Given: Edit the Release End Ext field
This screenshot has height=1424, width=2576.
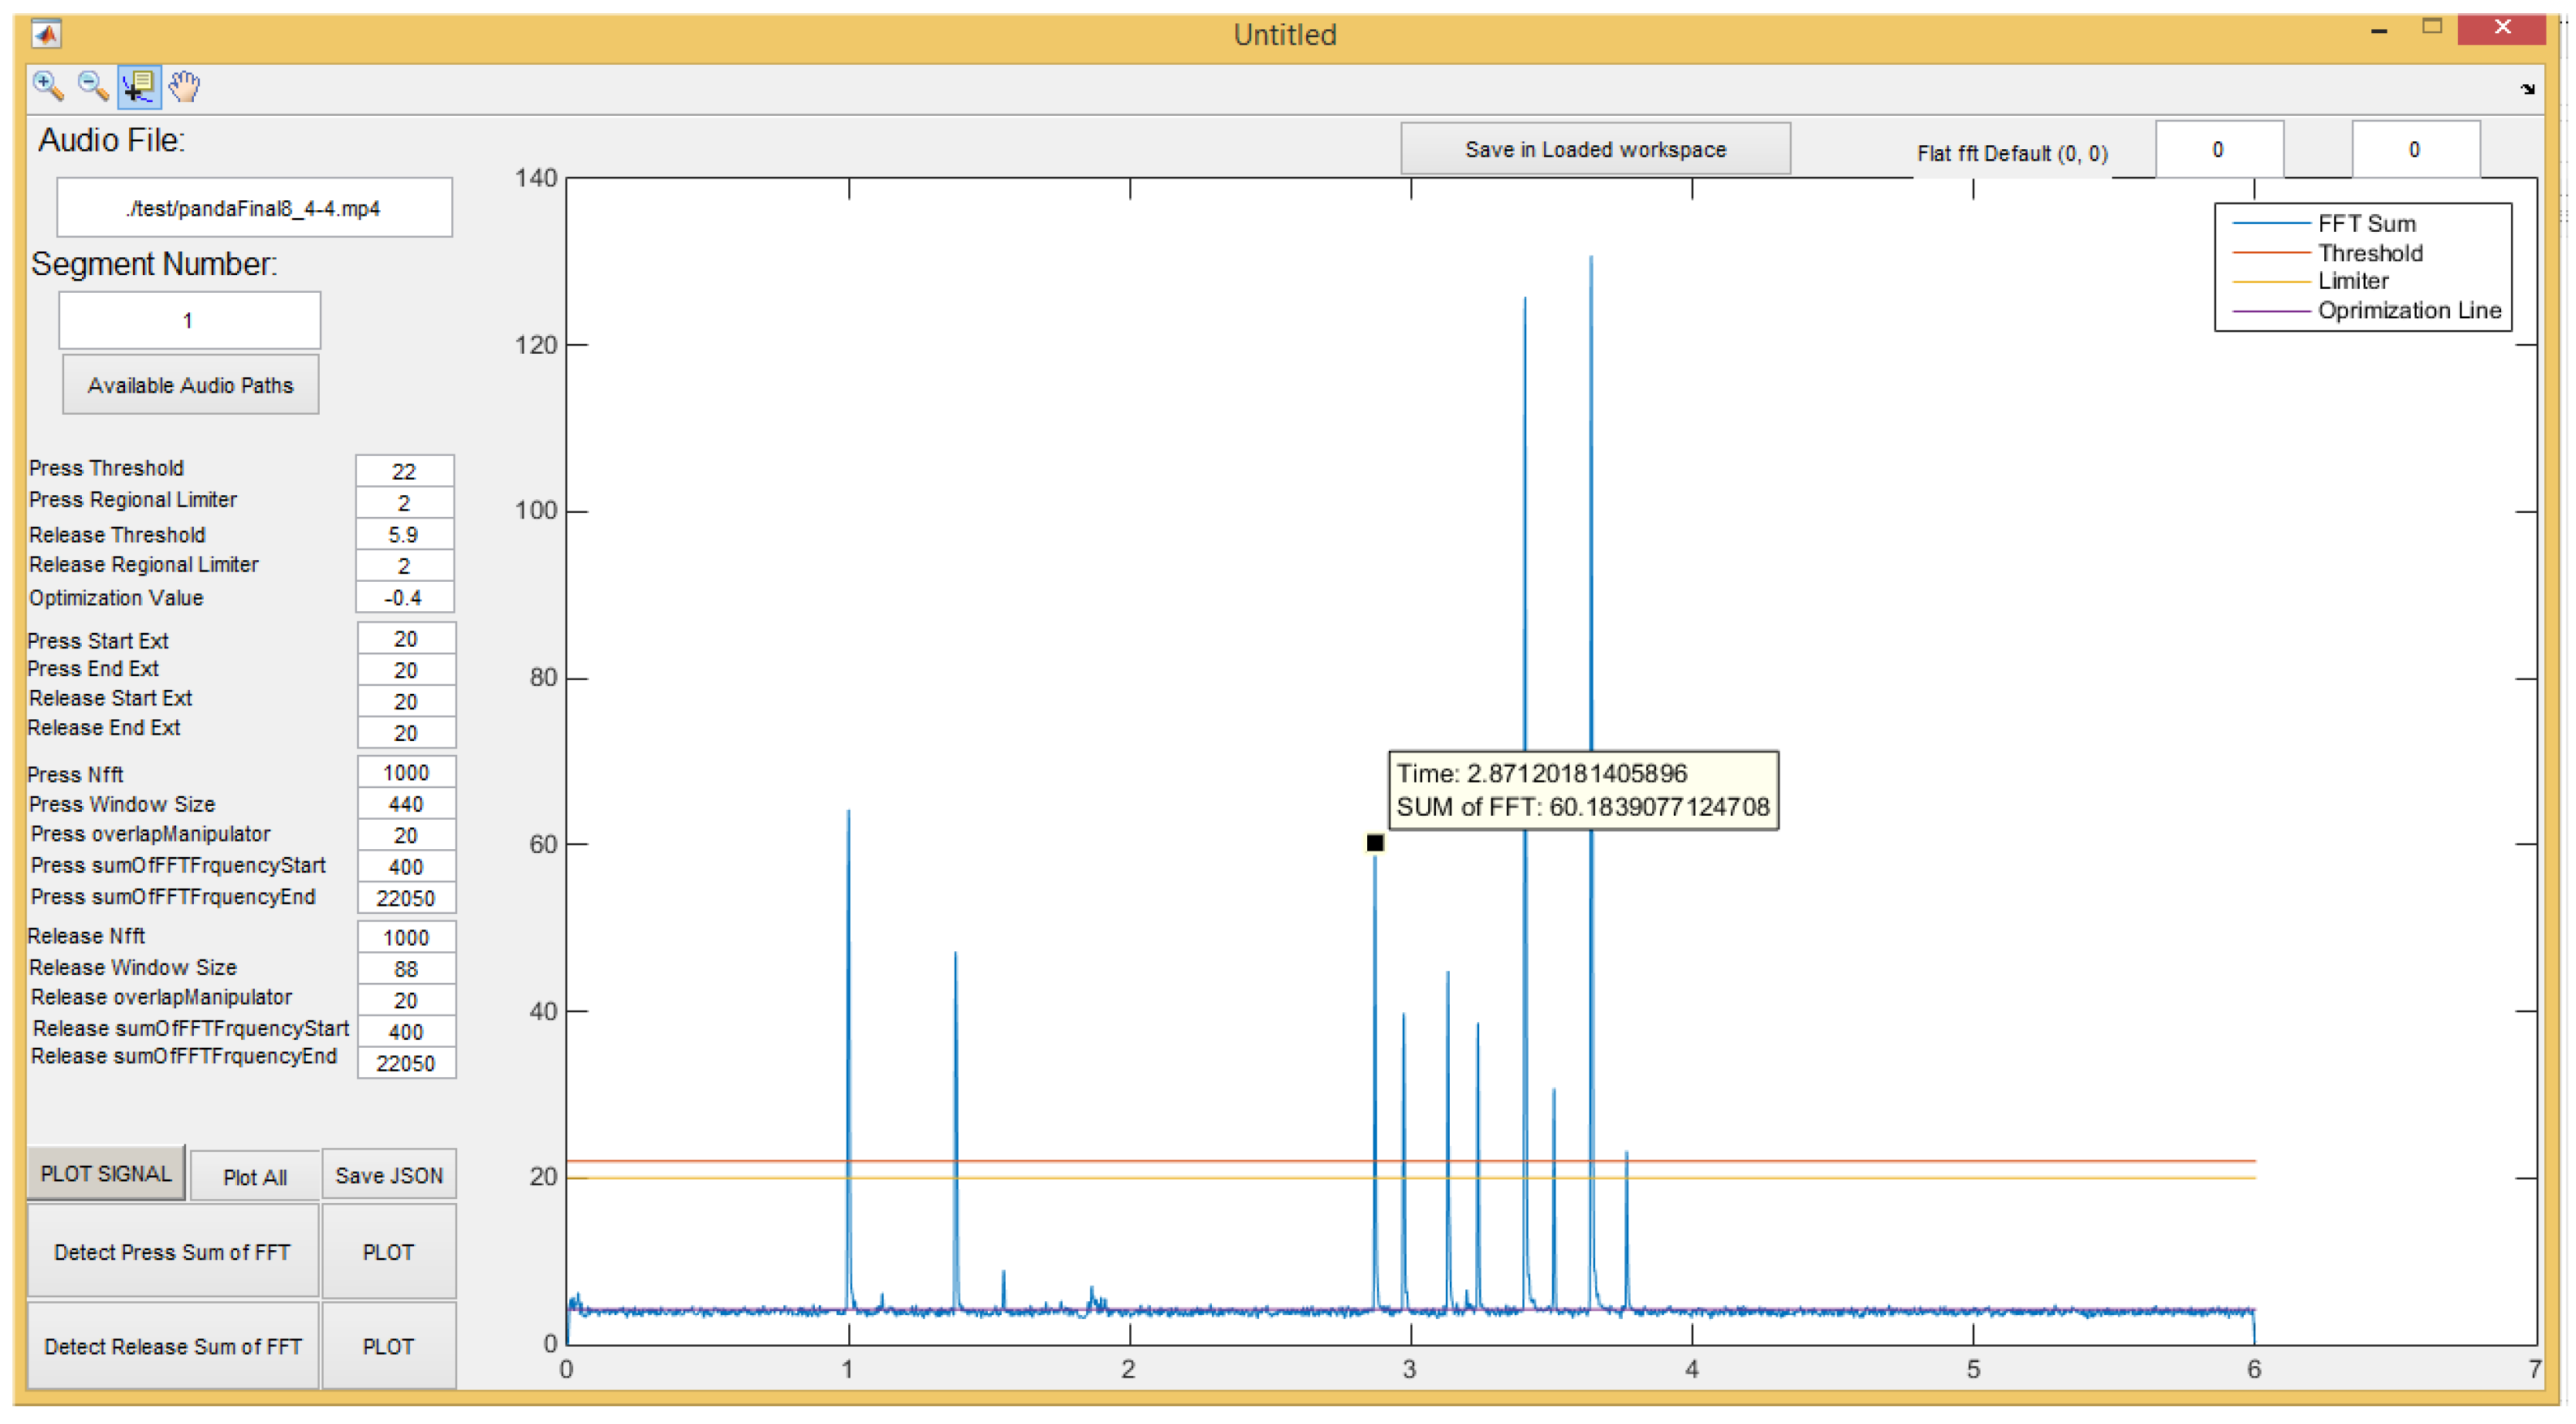Looking at the screenshot, I should coord(406,733).
